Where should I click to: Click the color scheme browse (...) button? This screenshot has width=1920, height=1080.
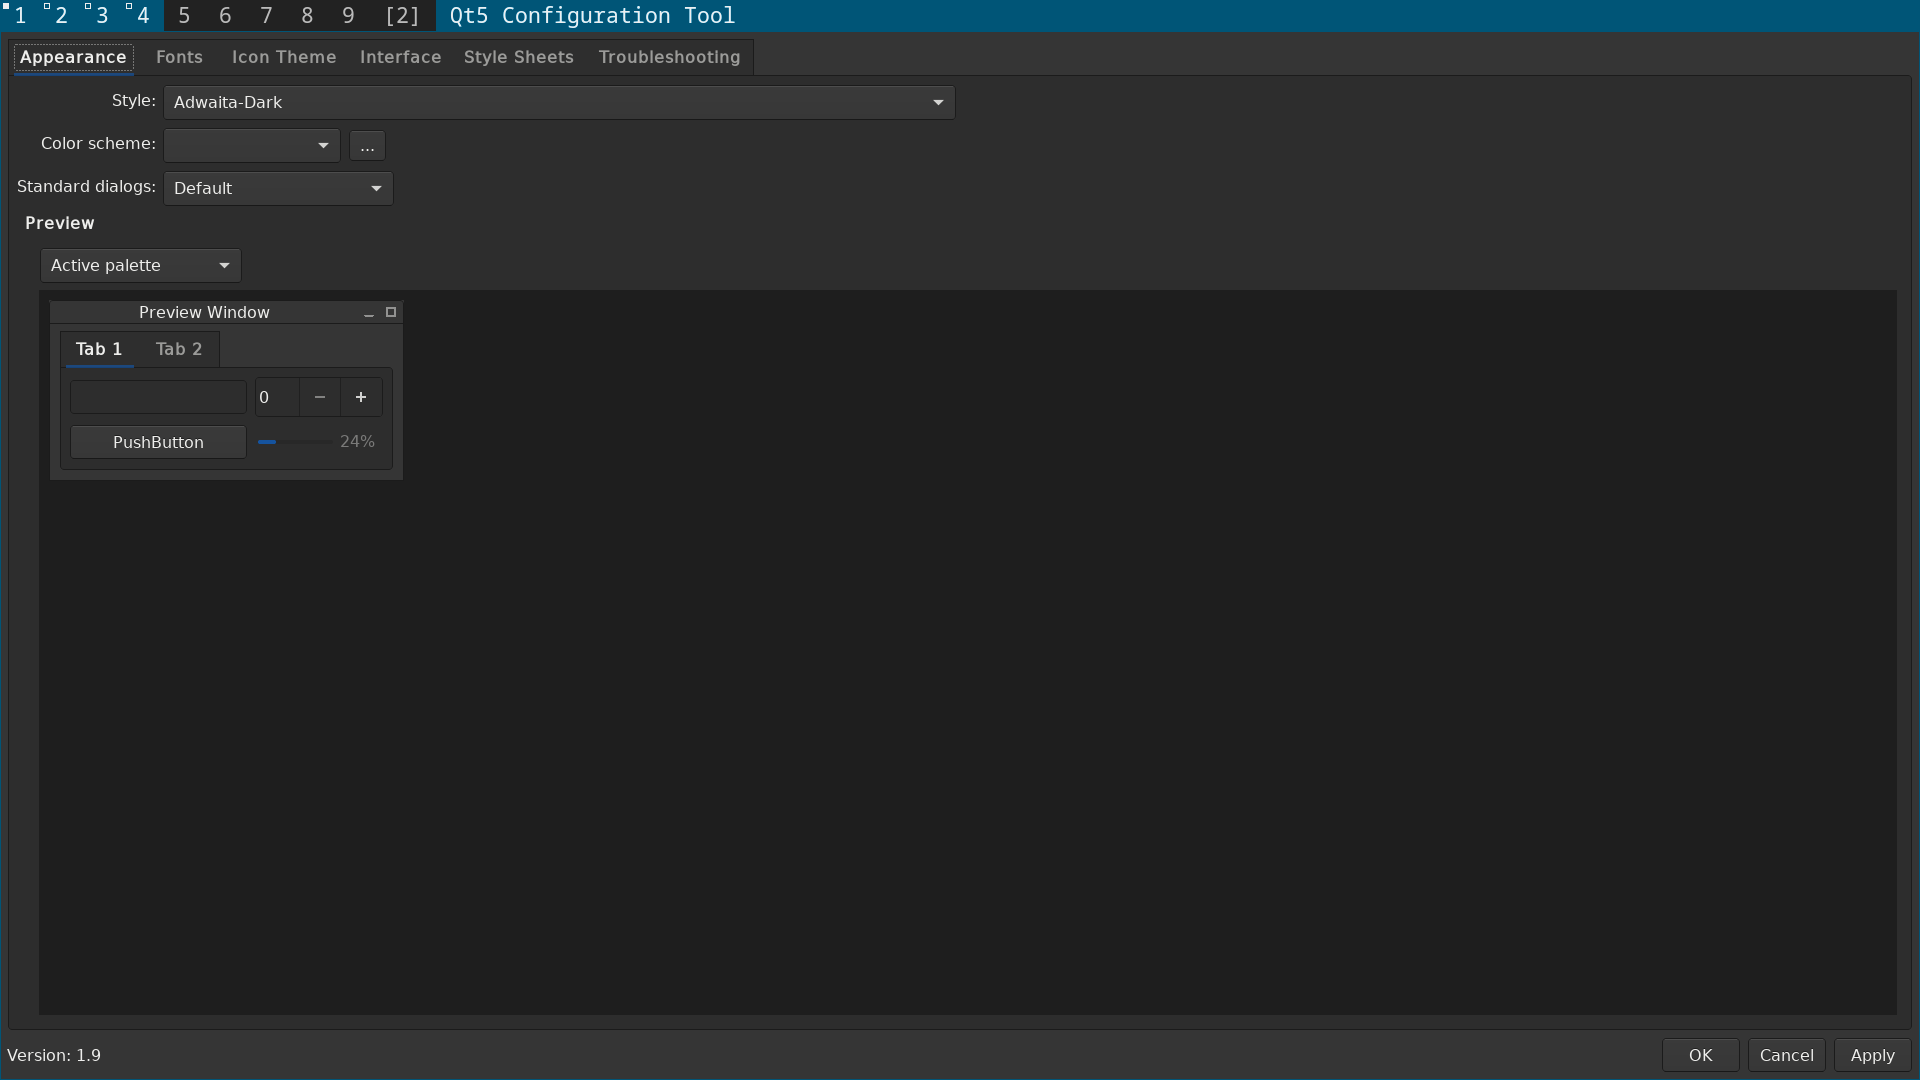tap(367, 146)
